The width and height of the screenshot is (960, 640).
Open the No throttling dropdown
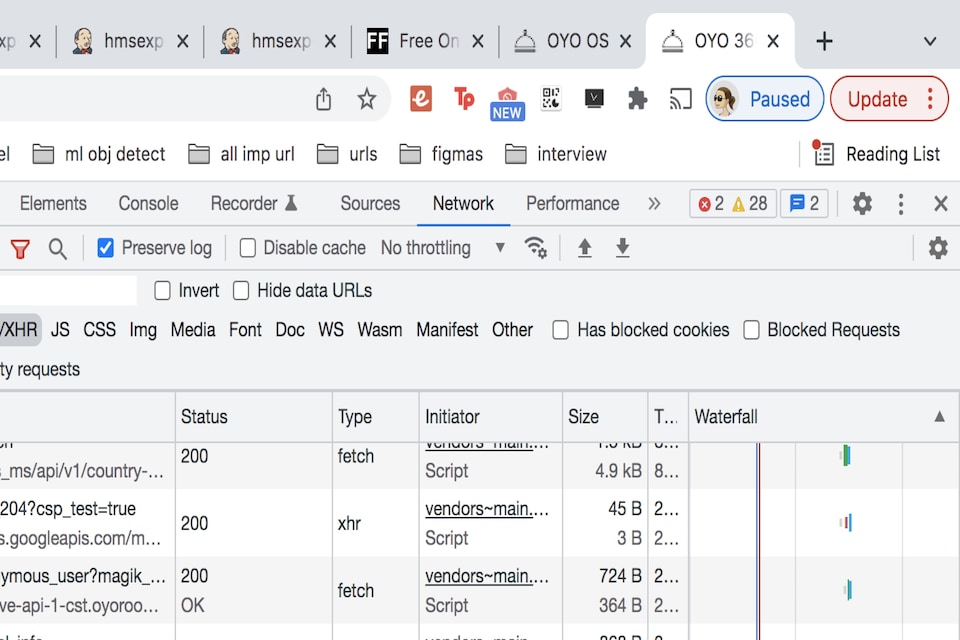coord(442,248)
